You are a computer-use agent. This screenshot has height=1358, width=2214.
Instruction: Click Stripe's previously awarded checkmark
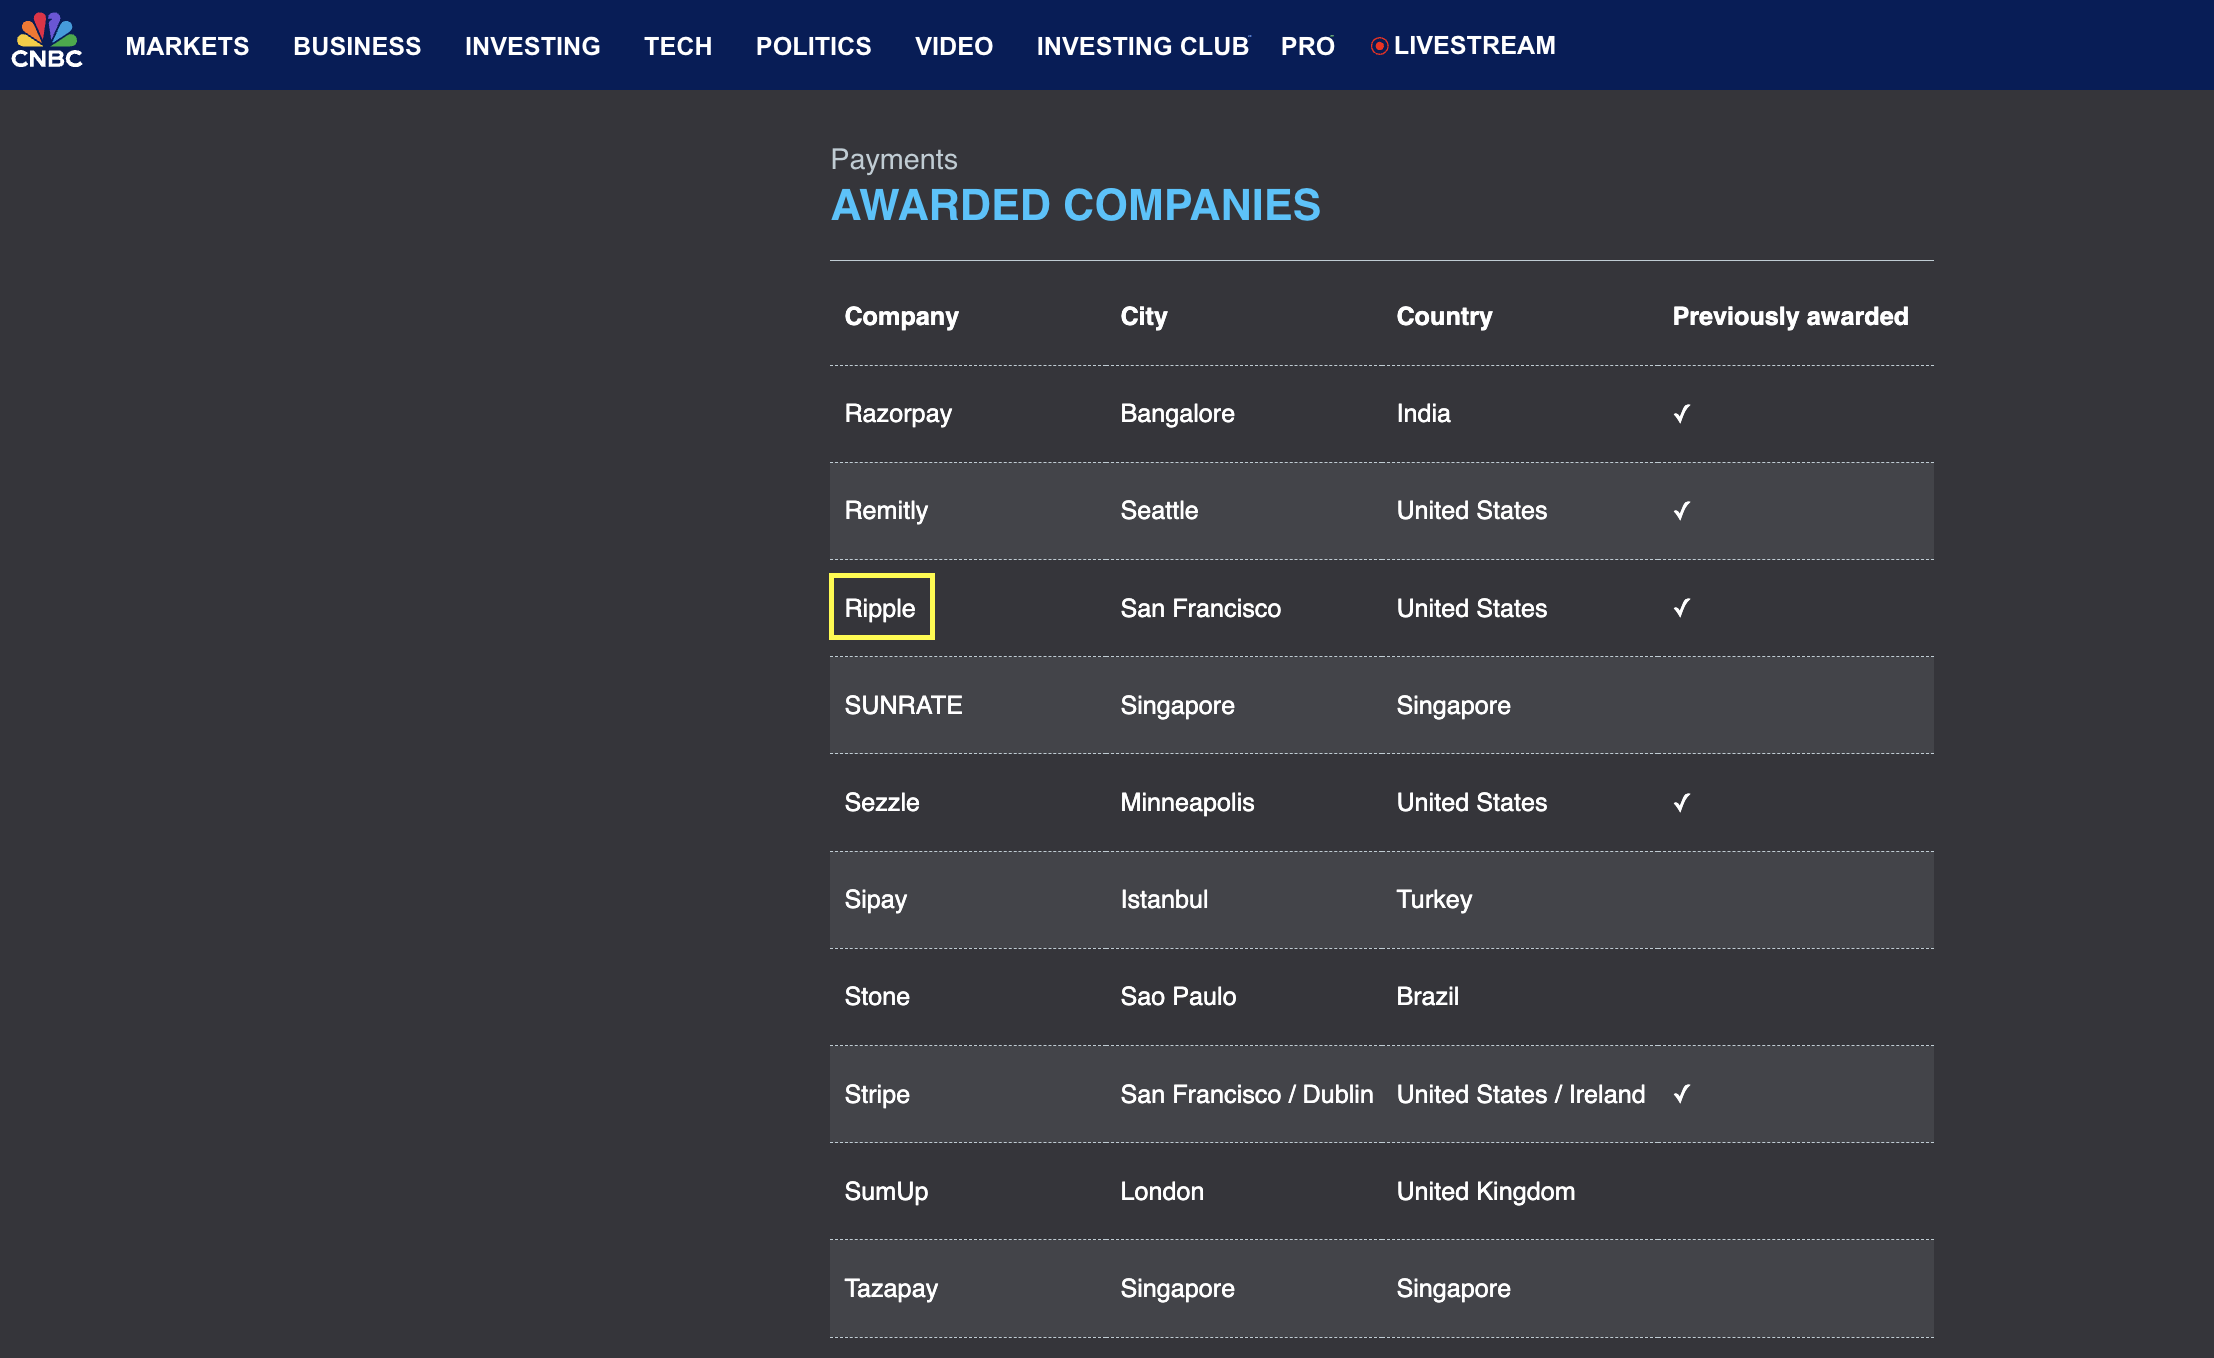1681,1094
